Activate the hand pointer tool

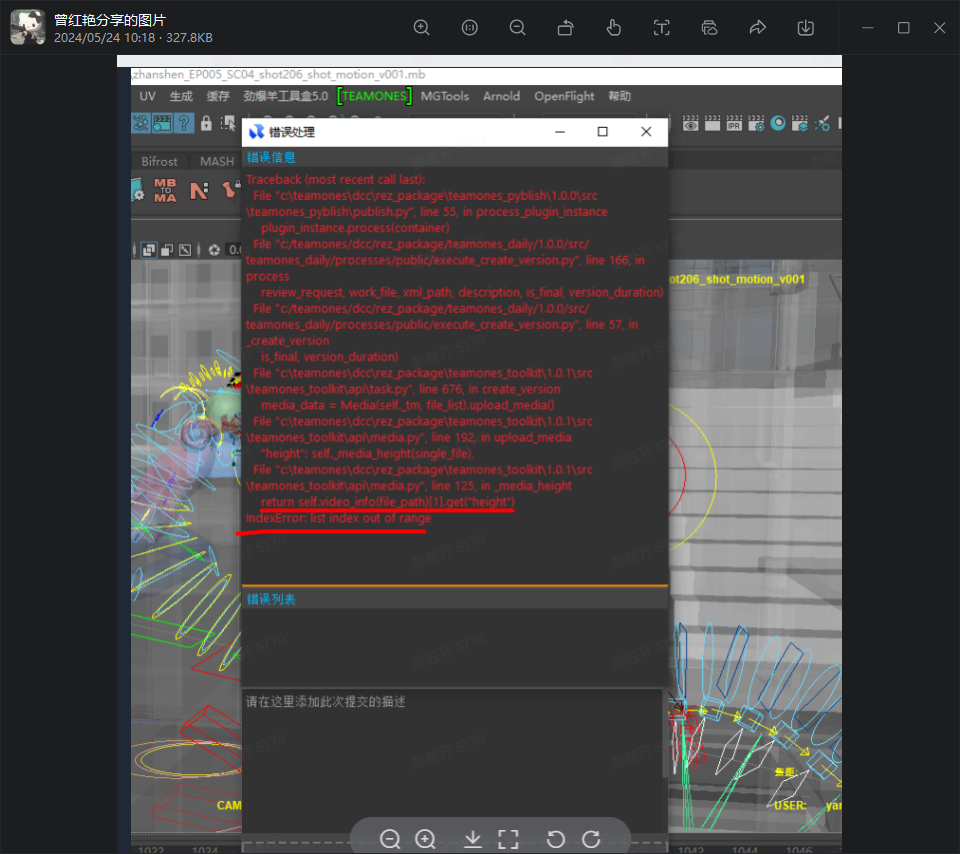(x=613, y=28)
